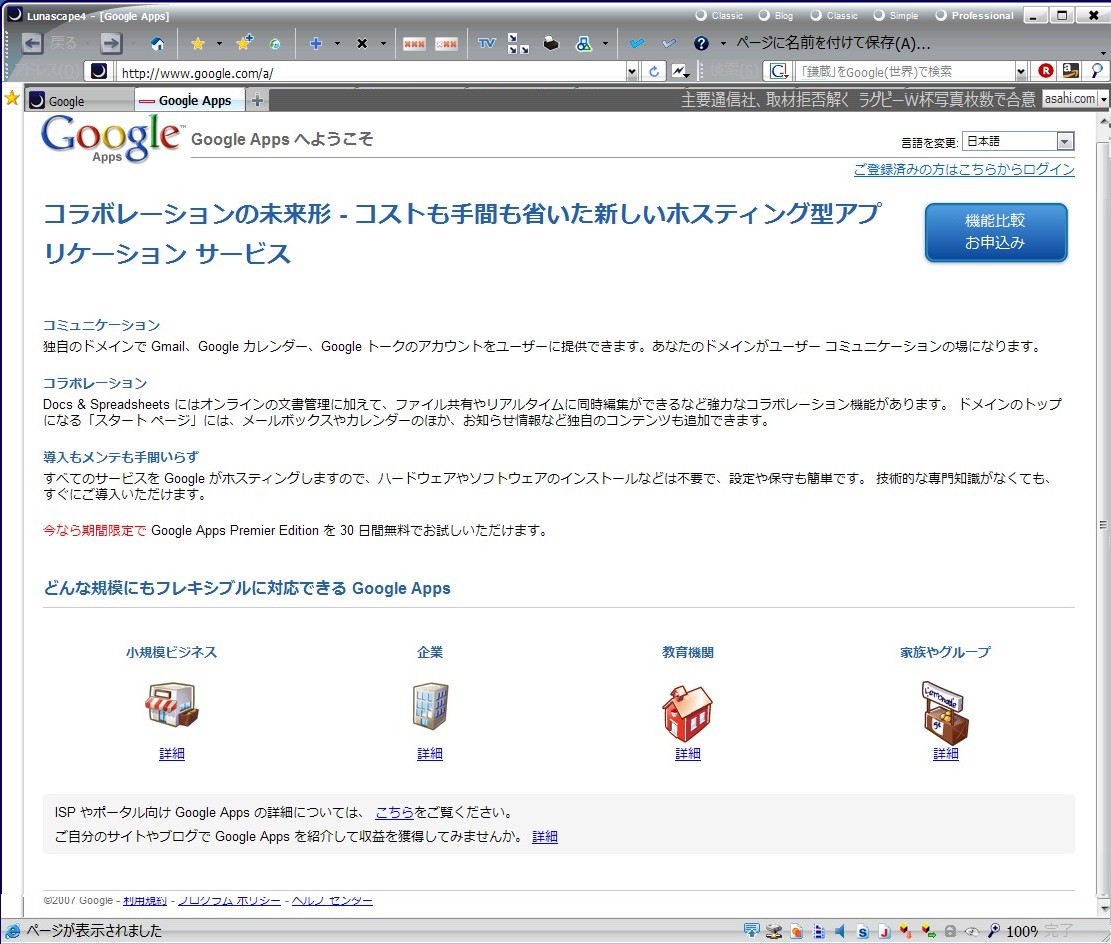Click the first blue checkmark icon
Screen dimensions: 1111x944
click(637, 44)
